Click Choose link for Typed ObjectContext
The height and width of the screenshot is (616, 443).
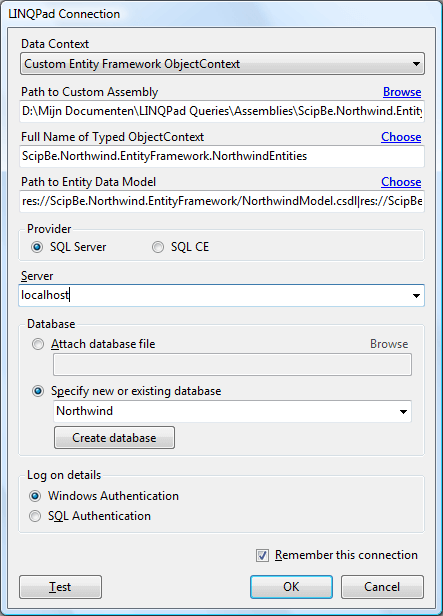pos(401,137)
